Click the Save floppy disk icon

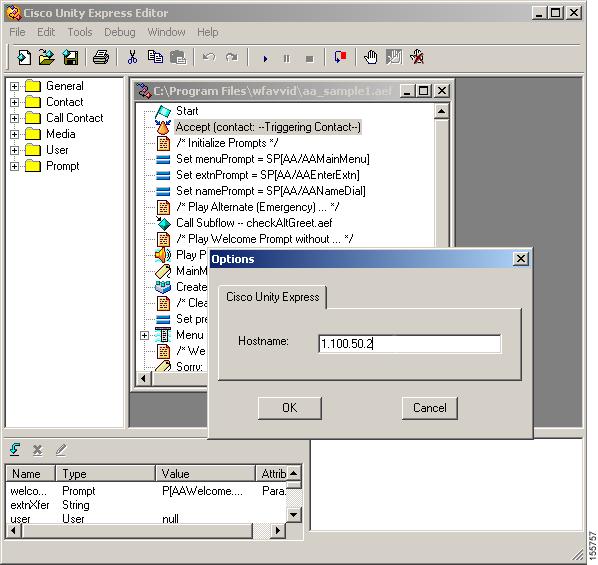[x=71, y=58]
